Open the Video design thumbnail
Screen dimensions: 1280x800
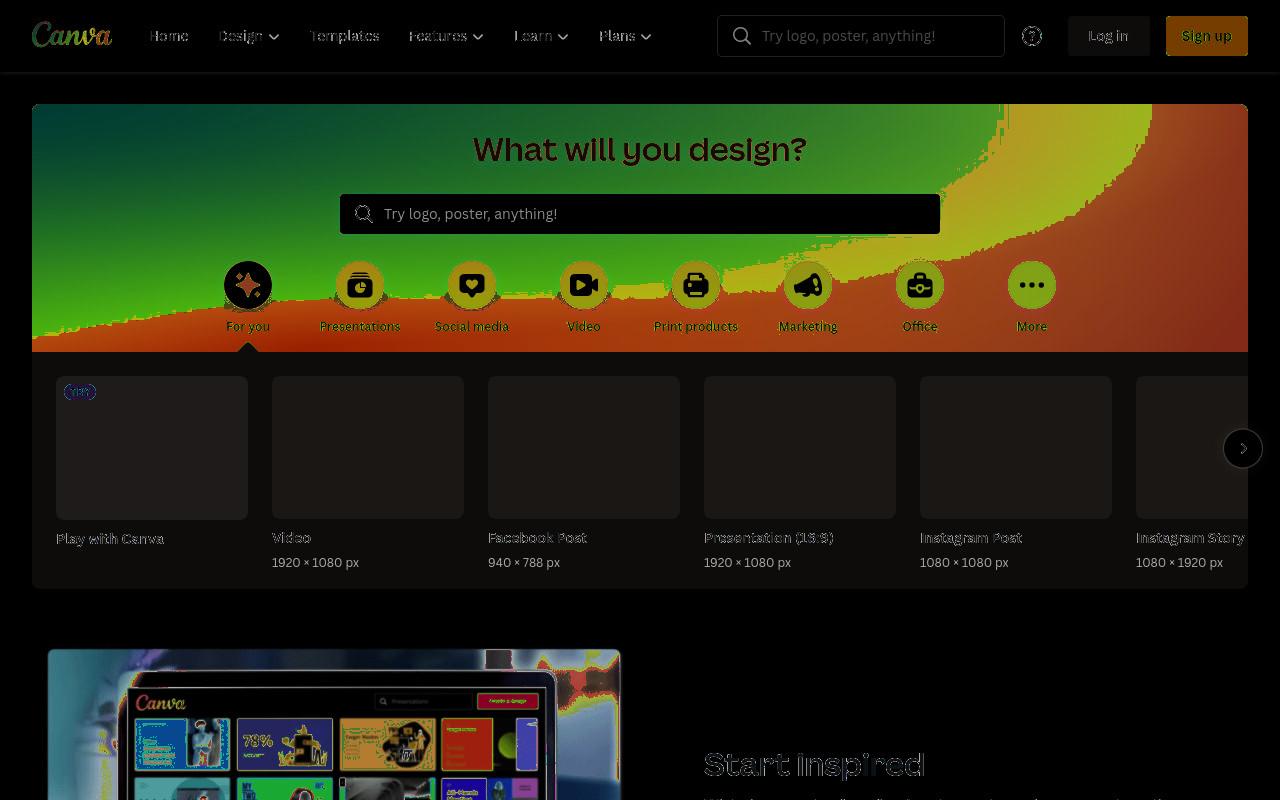point(368,447)
